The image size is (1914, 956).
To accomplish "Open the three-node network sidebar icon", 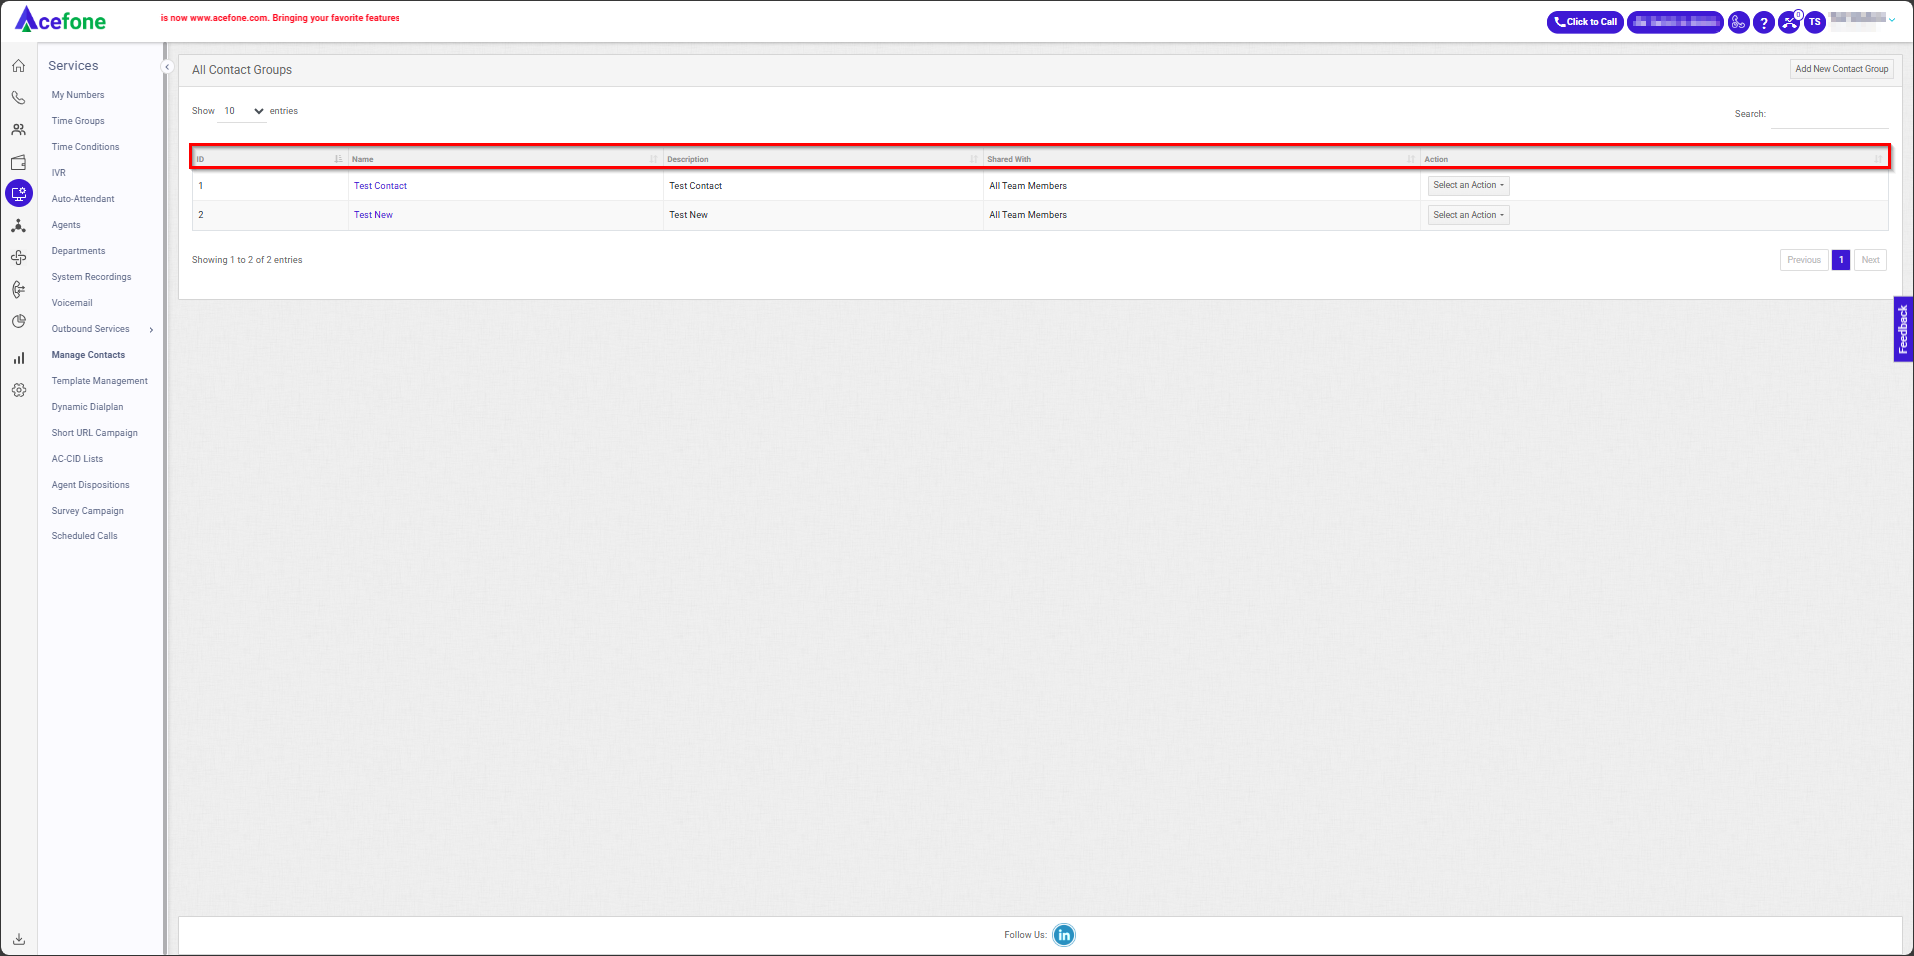I will [x=18, y=226].
